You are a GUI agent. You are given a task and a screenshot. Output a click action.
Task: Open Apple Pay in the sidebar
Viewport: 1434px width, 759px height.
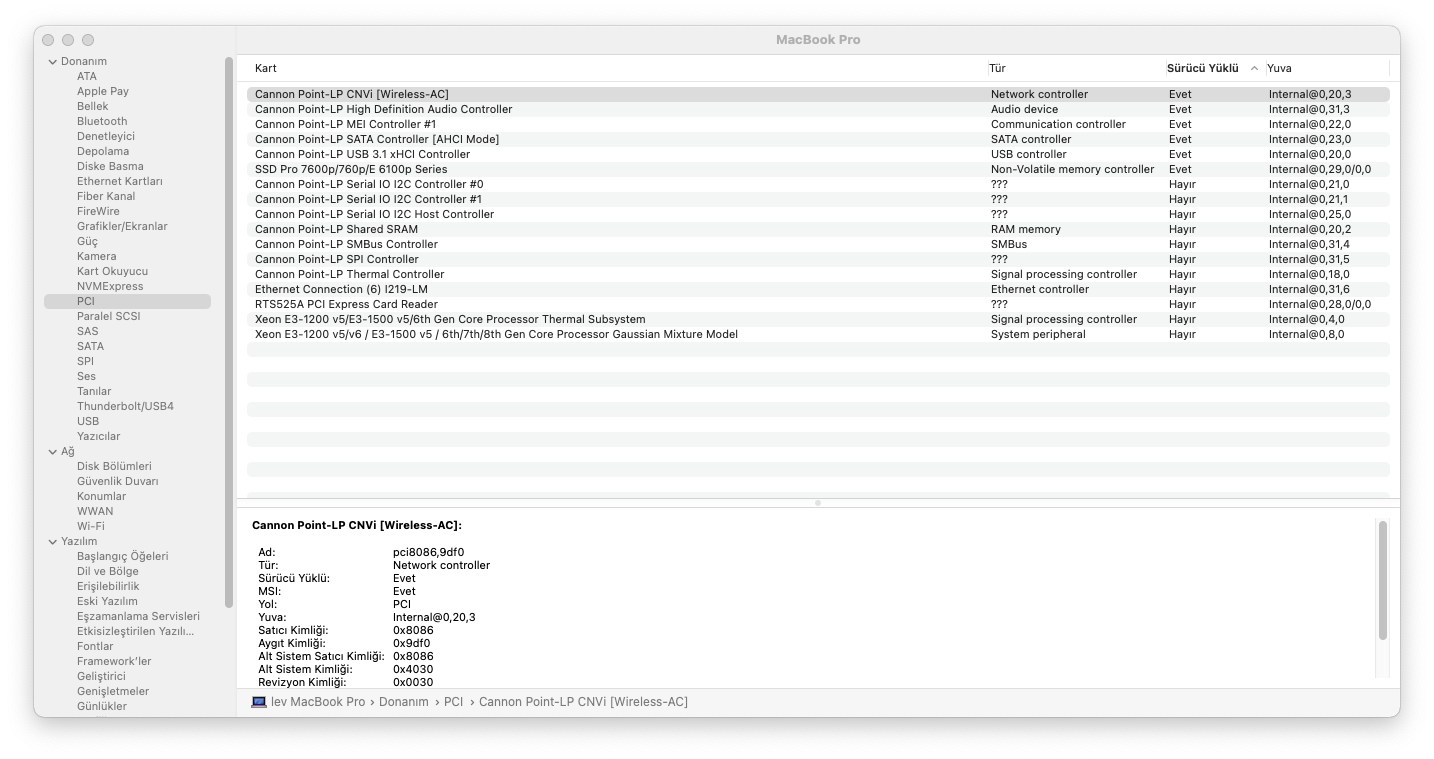tap(103, 91)
